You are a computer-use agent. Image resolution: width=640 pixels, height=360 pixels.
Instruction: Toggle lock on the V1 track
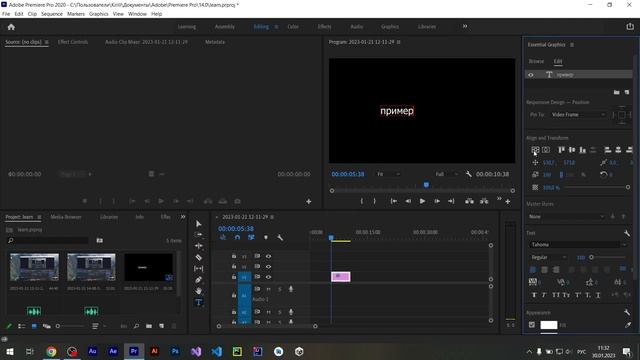(x=234, y=277)
